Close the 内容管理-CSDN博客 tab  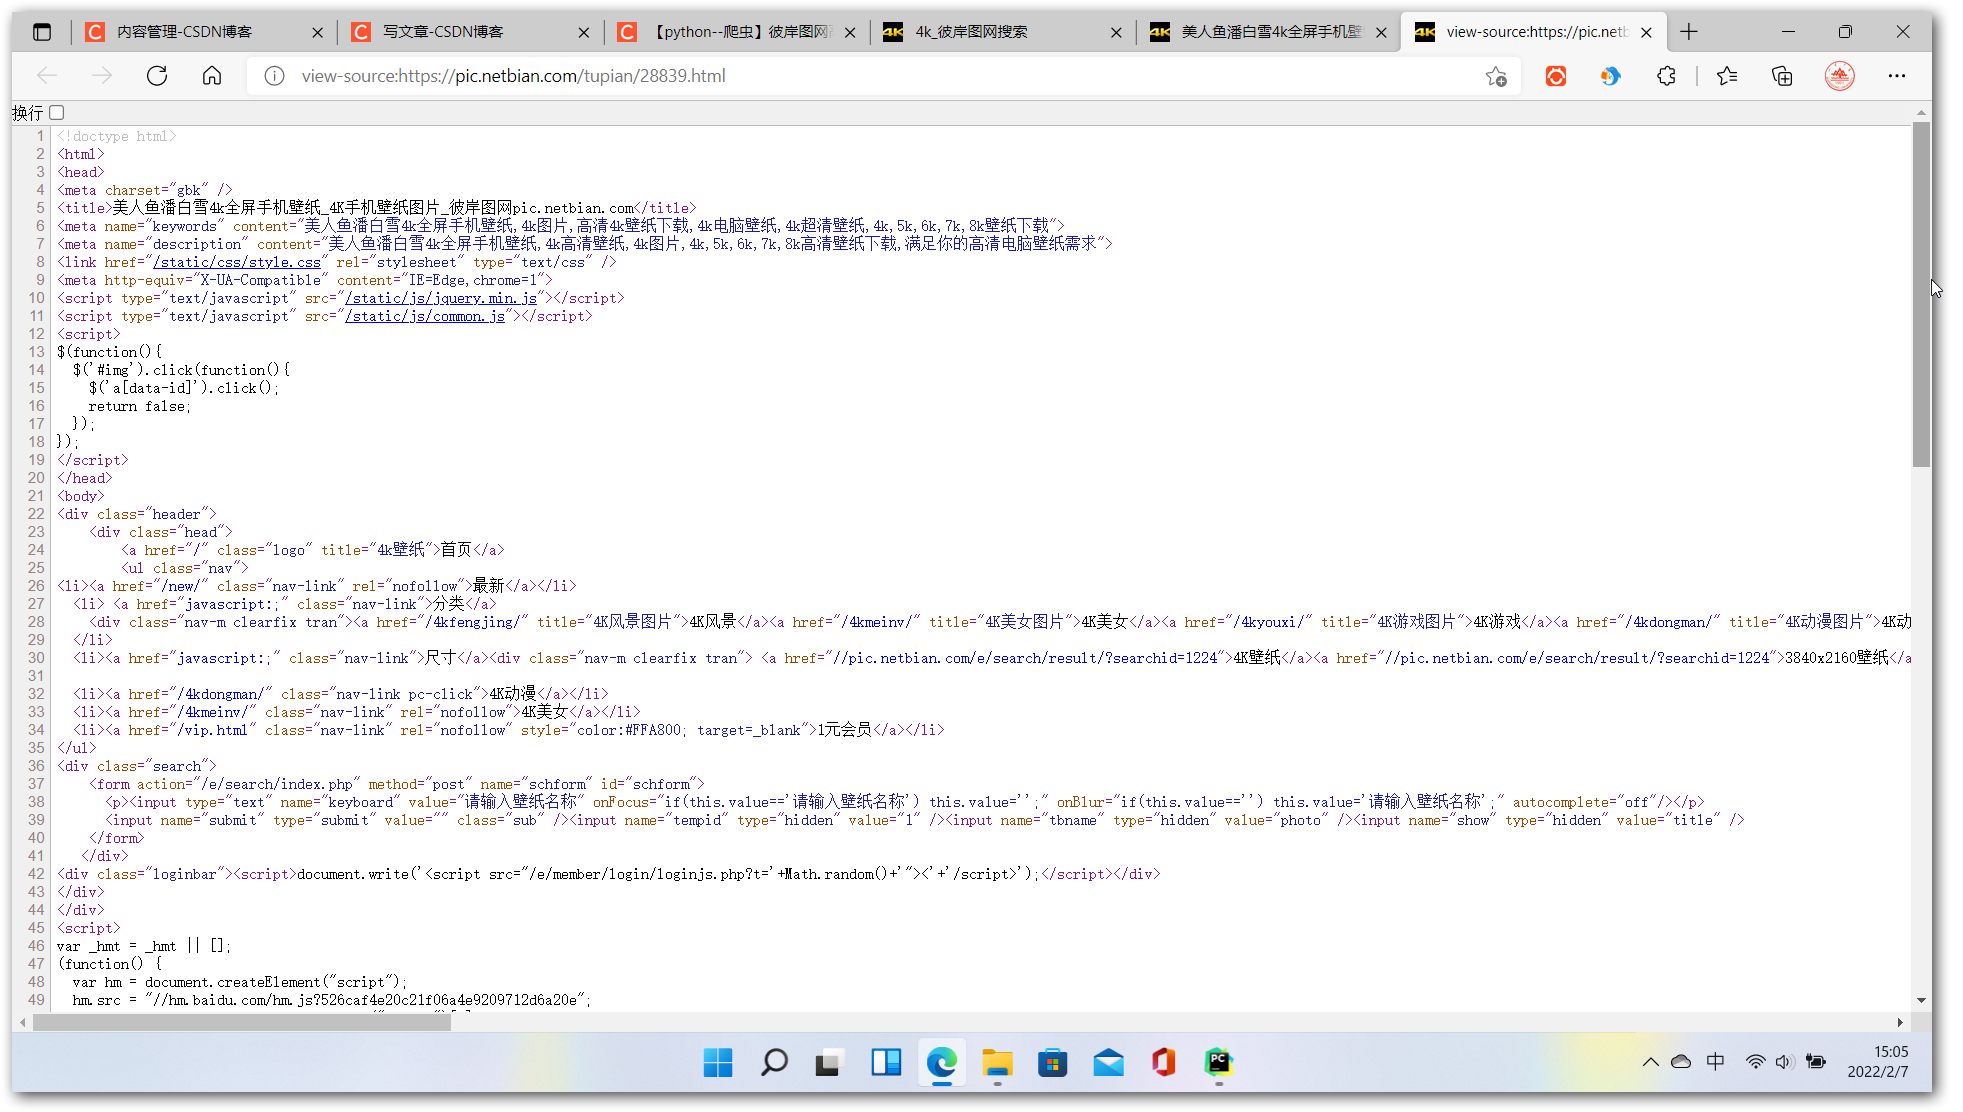coord(317,32)
